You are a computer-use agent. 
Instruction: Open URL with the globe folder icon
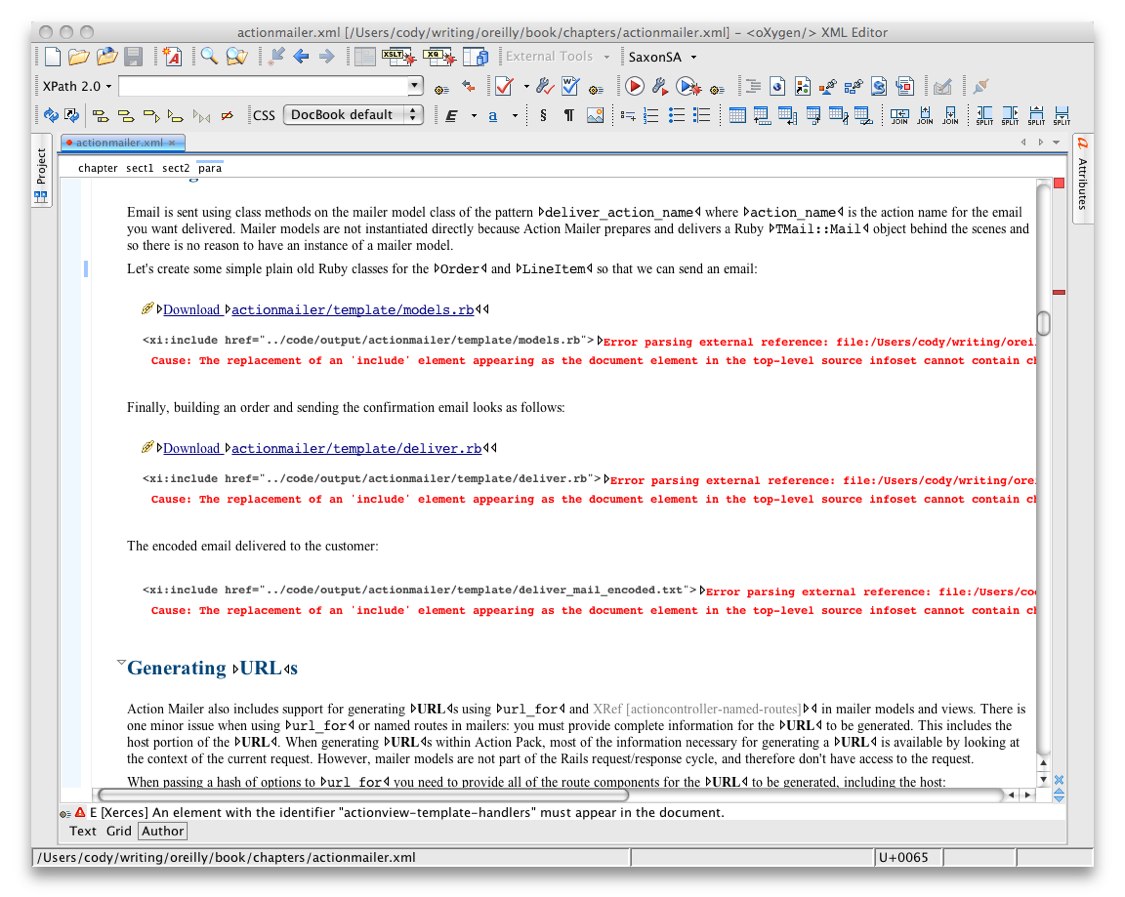pos(106,57)
